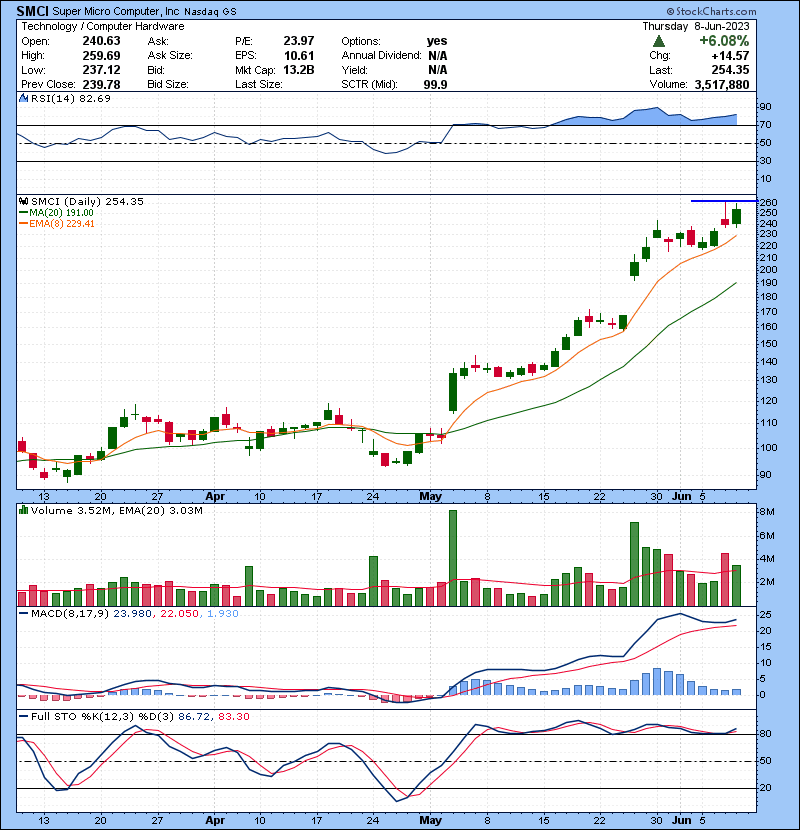Click the orange EMA(8) legend line marker

click(23, 223)
